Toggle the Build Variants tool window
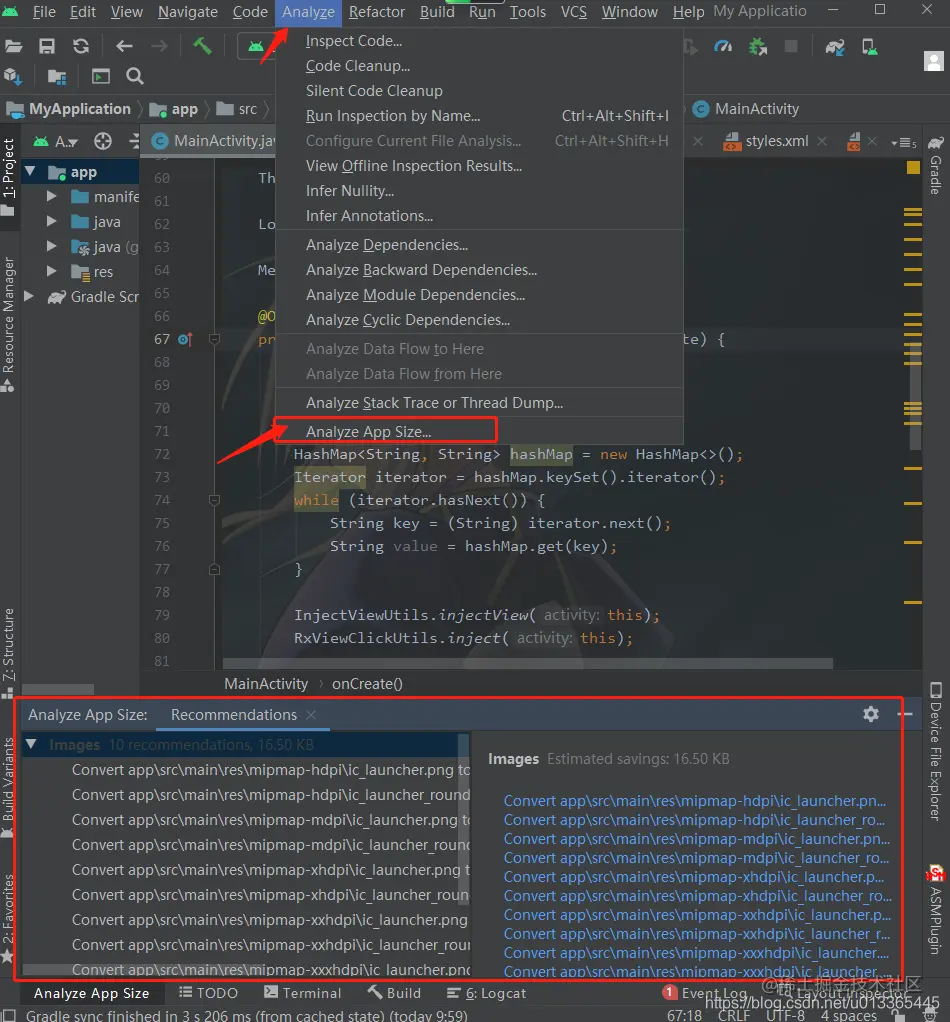This screenshot has height=1022, width=950. [8, 787]
